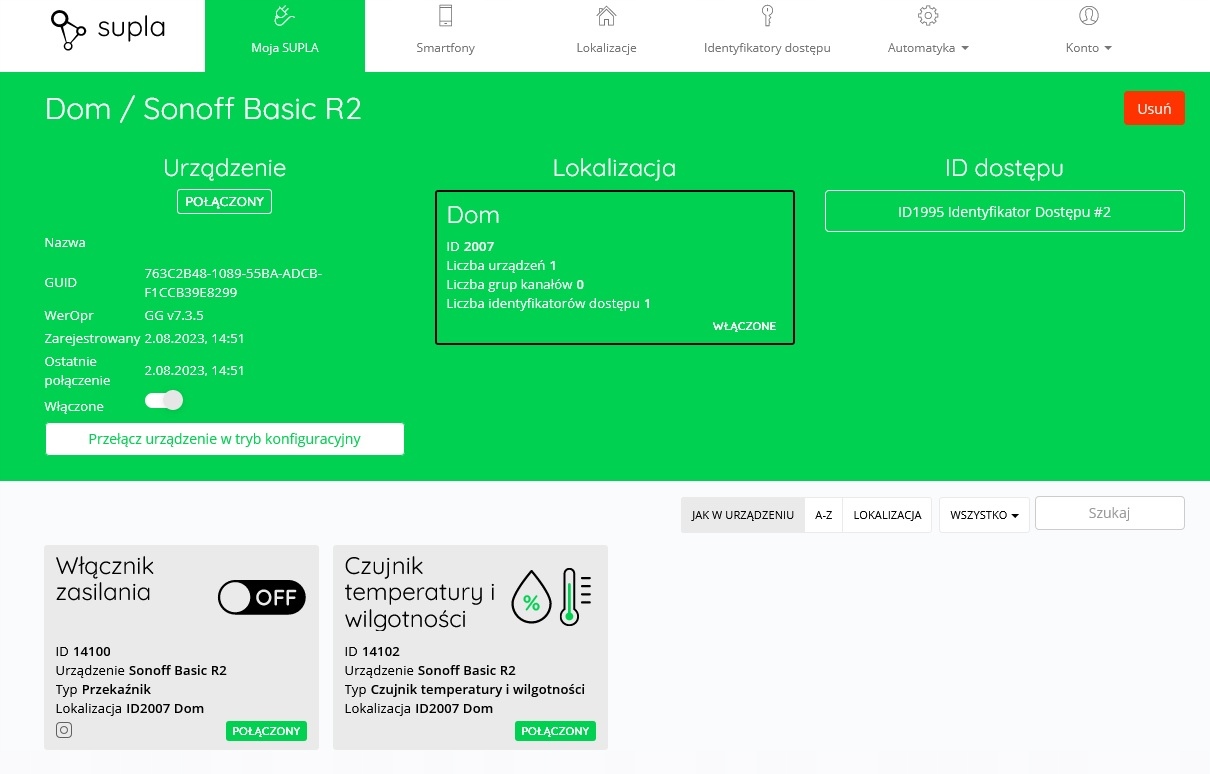Click the Identyfikatory dostępu key icon
Screen dimensions: 1210x774
(767, 15)
